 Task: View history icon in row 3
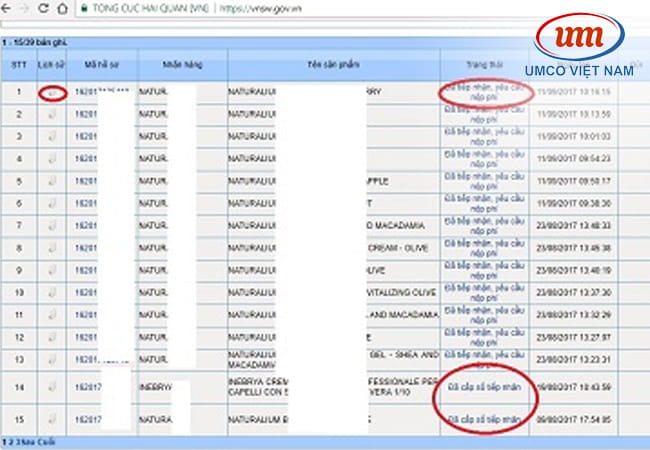[52, 136]
